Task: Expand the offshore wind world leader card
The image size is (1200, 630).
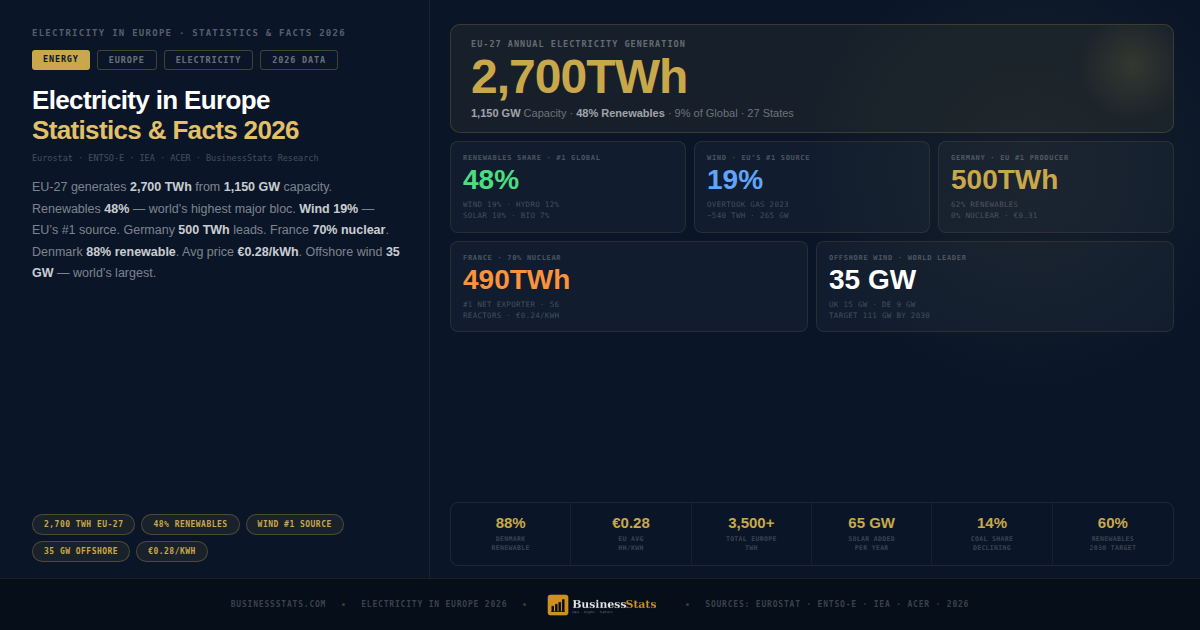Action: [995, 286]
